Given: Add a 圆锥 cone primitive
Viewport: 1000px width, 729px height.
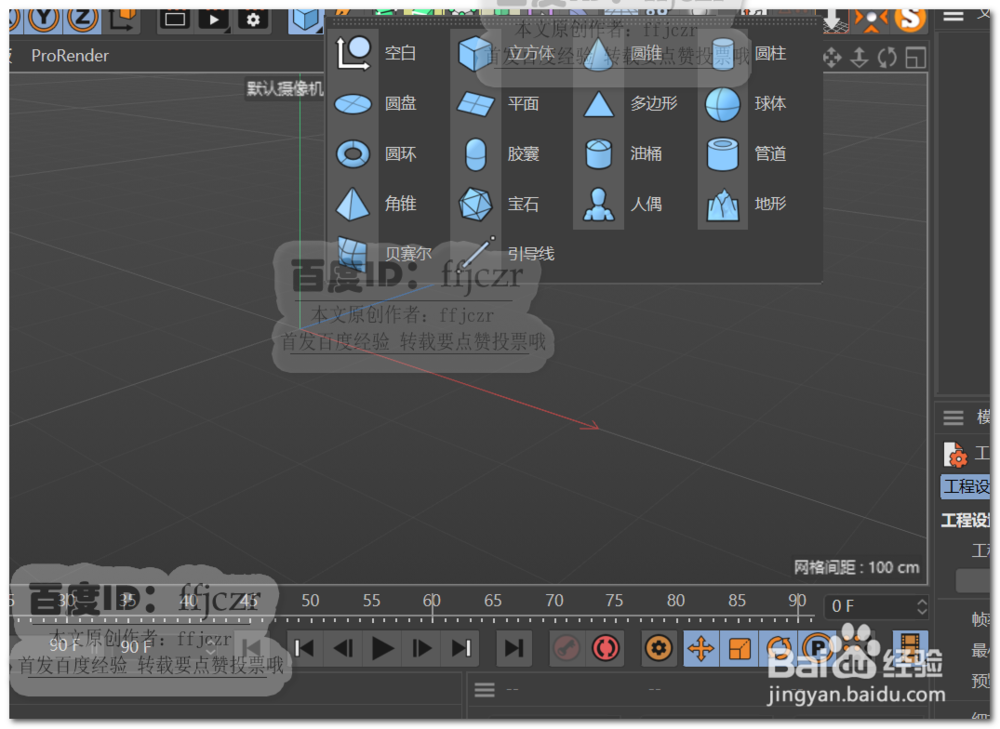Looking at the screenshot, I should pos(598,54).
